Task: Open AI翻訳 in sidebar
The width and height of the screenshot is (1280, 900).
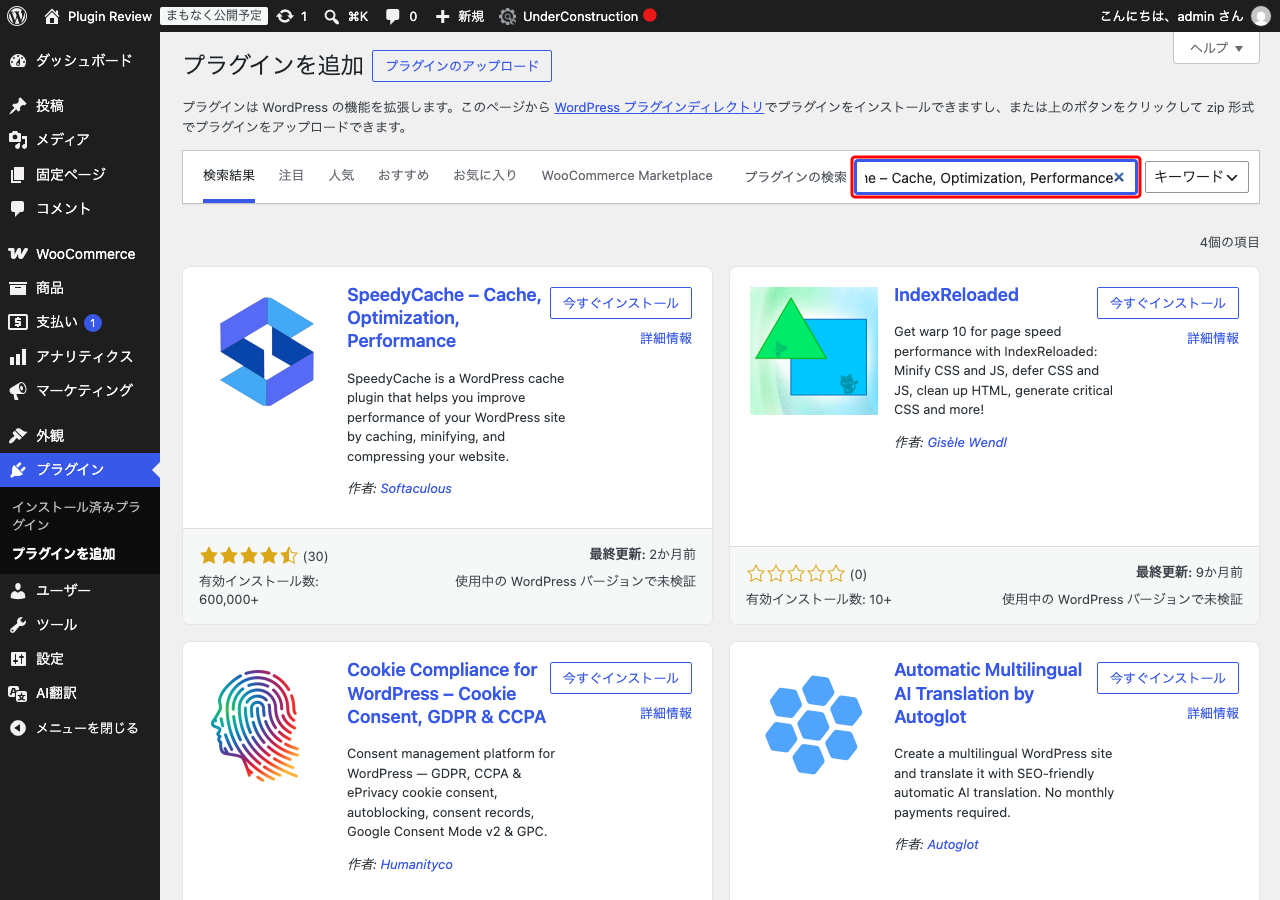Action: (80, 692)
